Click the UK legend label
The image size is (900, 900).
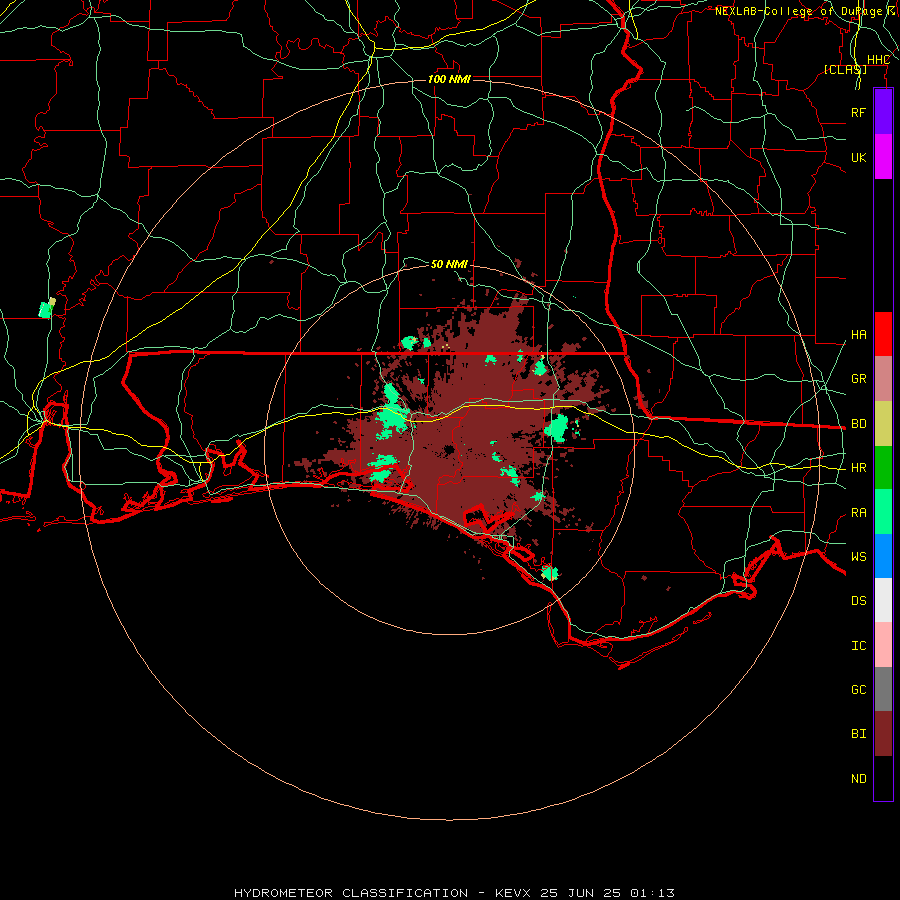[858, 158]
